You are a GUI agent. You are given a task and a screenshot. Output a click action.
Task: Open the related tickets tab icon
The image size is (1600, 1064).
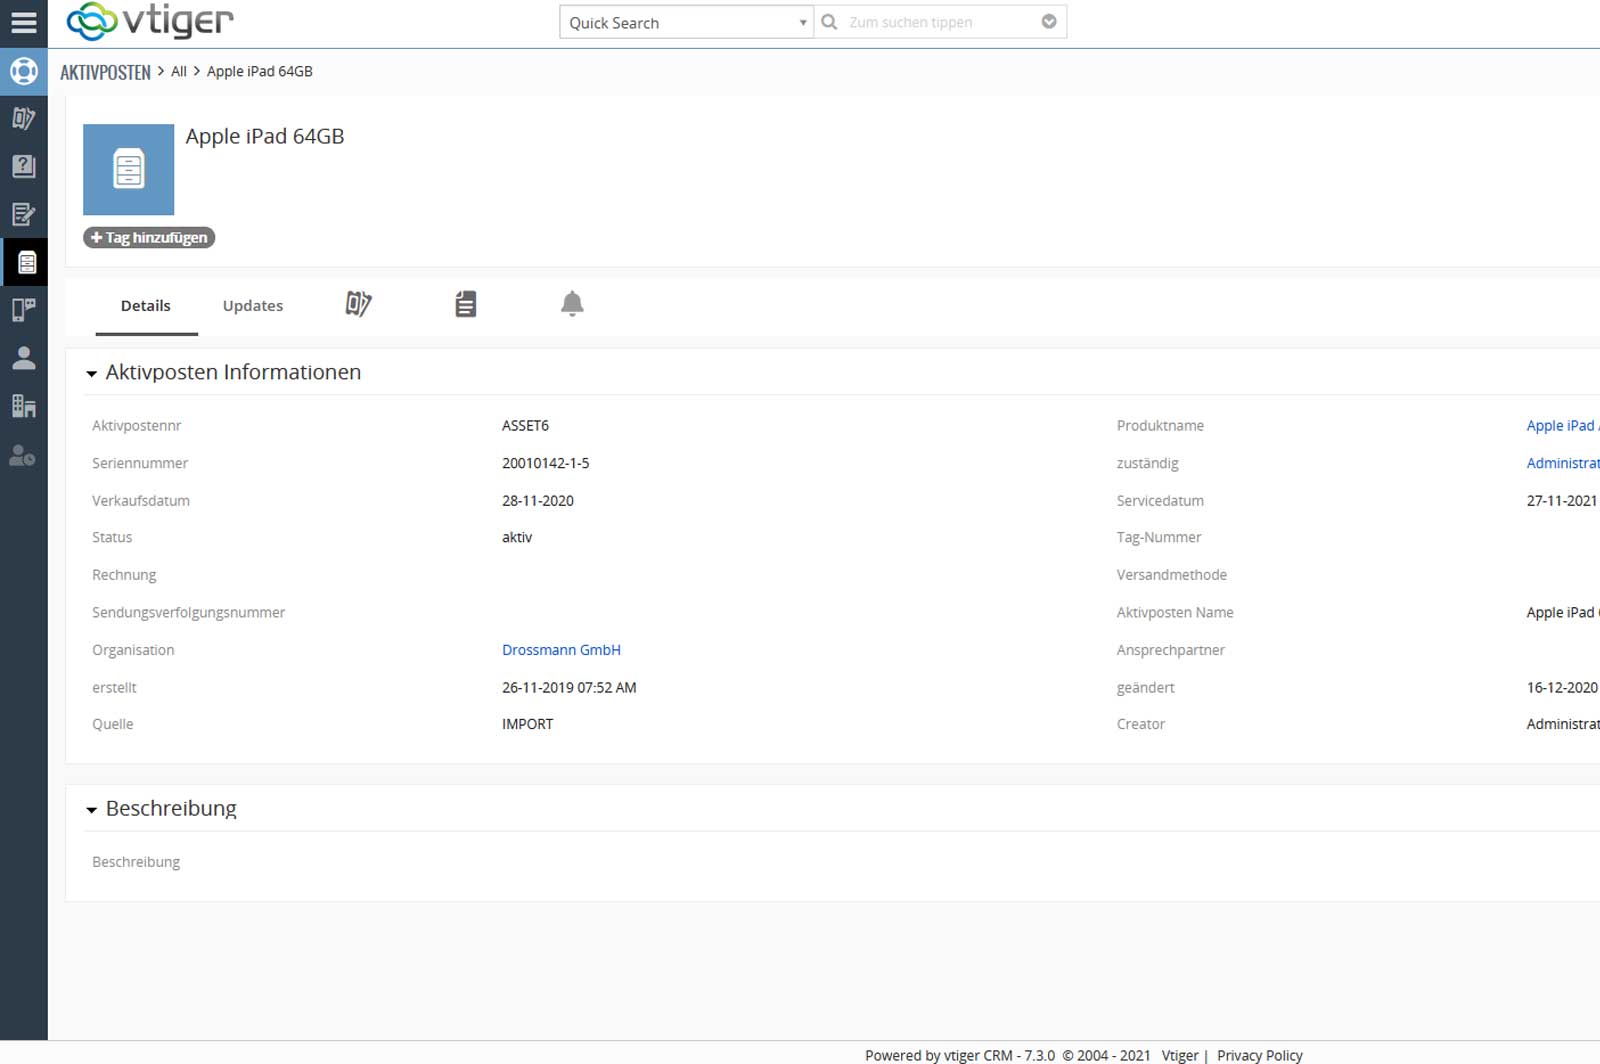(358, 304)
